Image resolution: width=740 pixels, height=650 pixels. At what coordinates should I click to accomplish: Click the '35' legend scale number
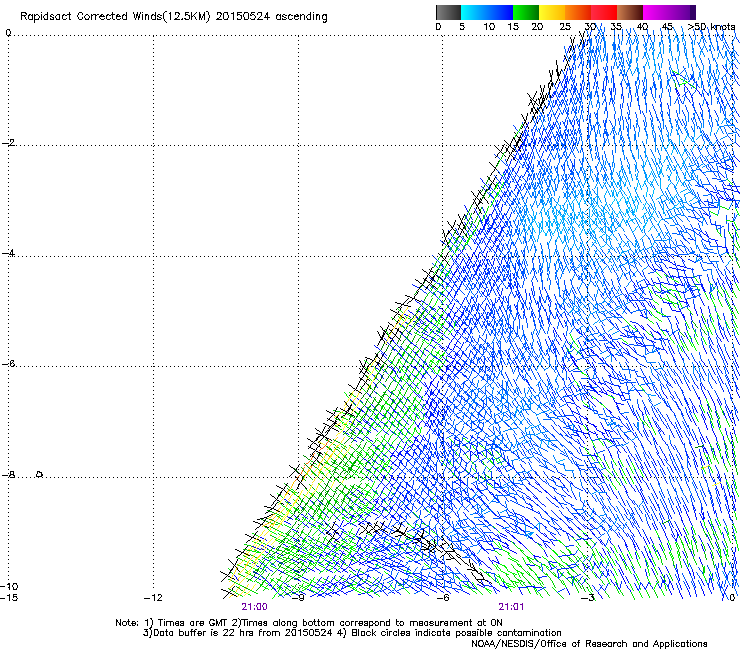click(x=616, y=27)
